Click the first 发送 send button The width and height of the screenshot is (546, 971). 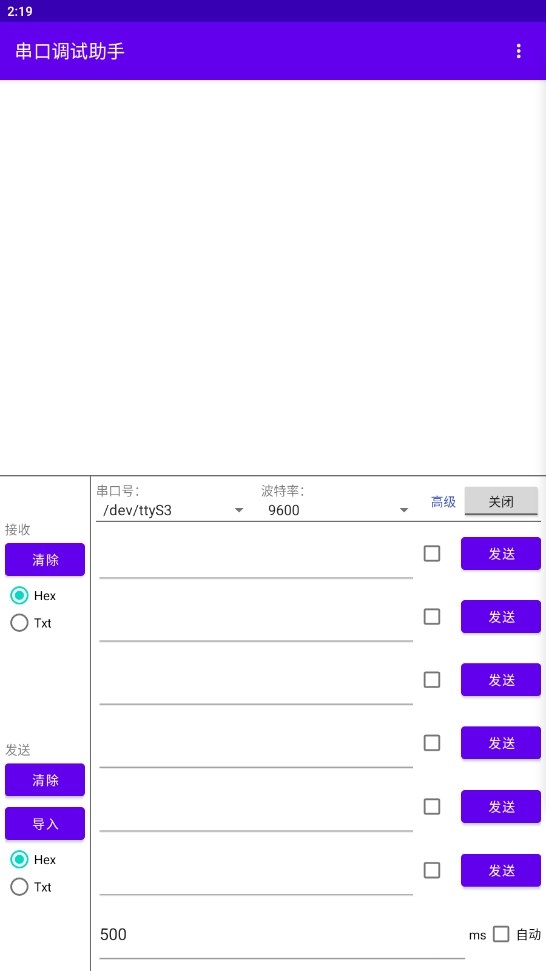(501, 554)
